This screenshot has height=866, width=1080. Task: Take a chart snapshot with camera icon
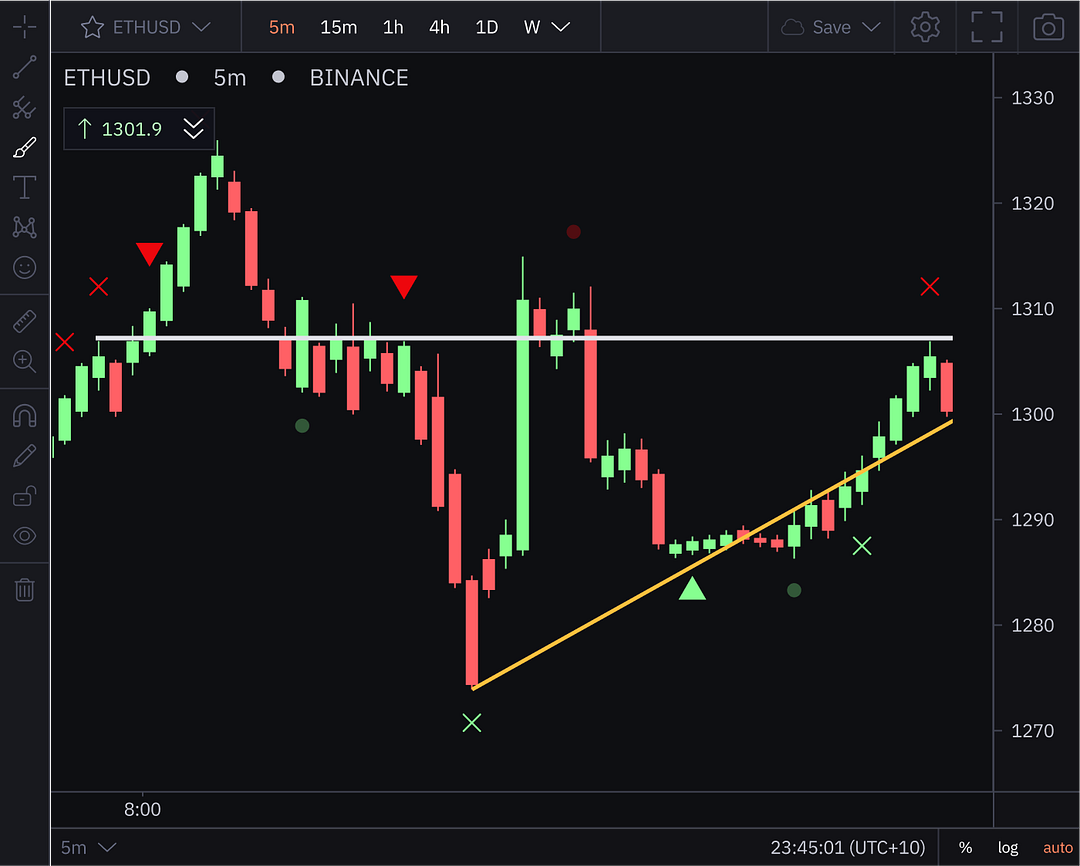pos(1047,27)
